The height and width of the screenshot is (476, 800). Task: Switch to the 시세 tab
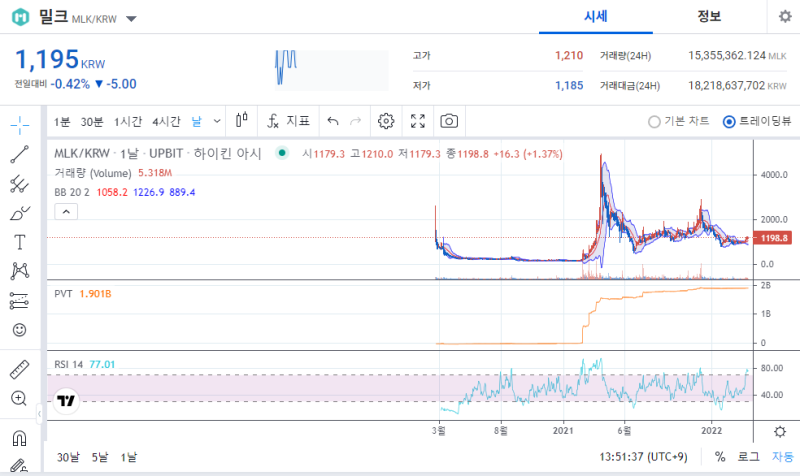(x=595, y=16)
